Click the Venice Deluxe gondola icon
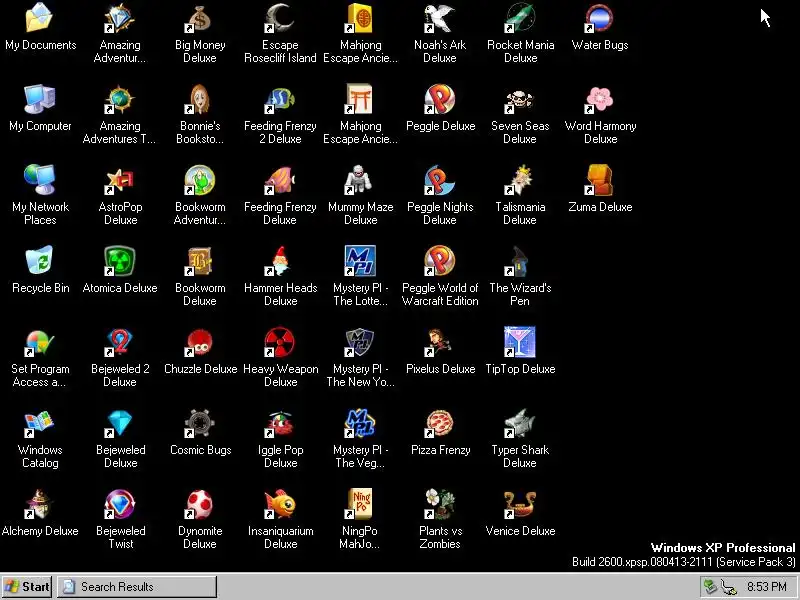This screenshot has width=800, height=600. (520, 504)
